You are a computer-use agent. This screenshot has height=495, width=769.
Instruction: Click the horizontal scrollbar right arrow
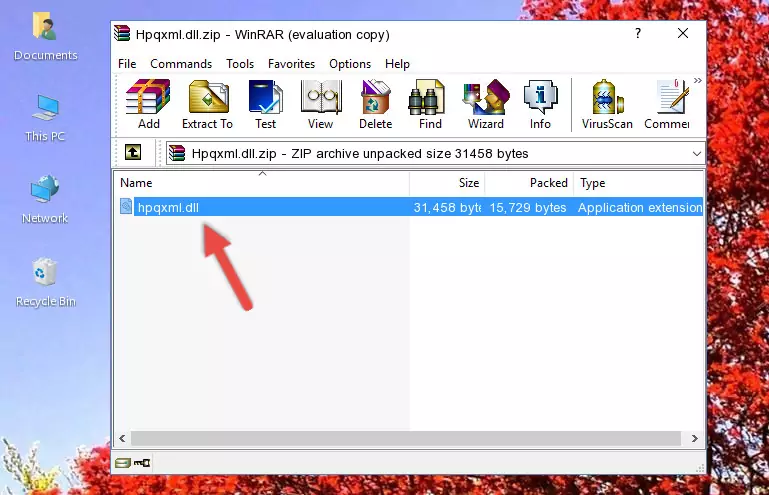click(x=694, y=438)
